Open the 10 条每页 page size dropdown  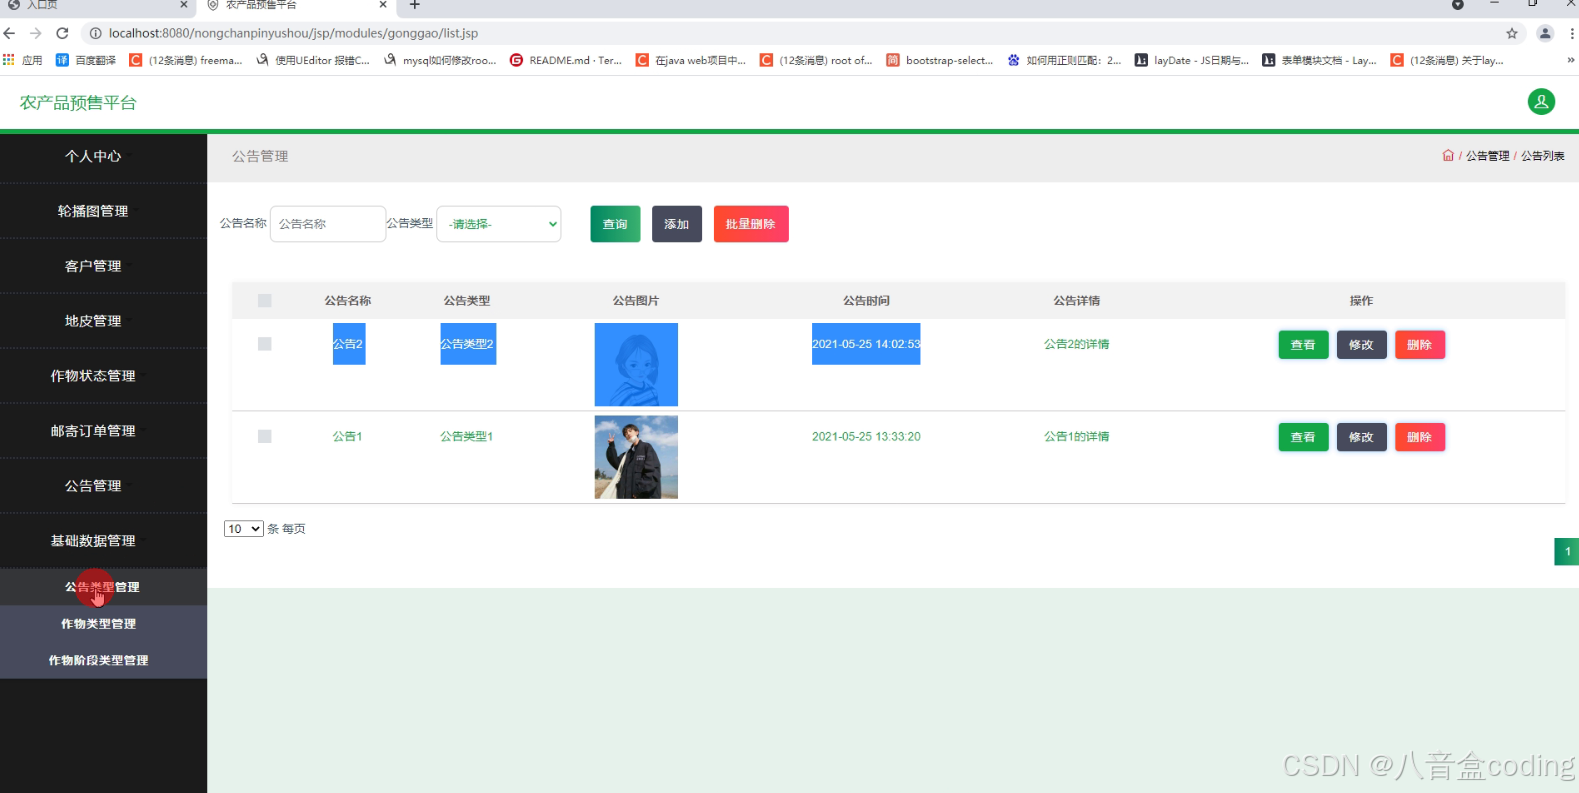coord(244,529)
